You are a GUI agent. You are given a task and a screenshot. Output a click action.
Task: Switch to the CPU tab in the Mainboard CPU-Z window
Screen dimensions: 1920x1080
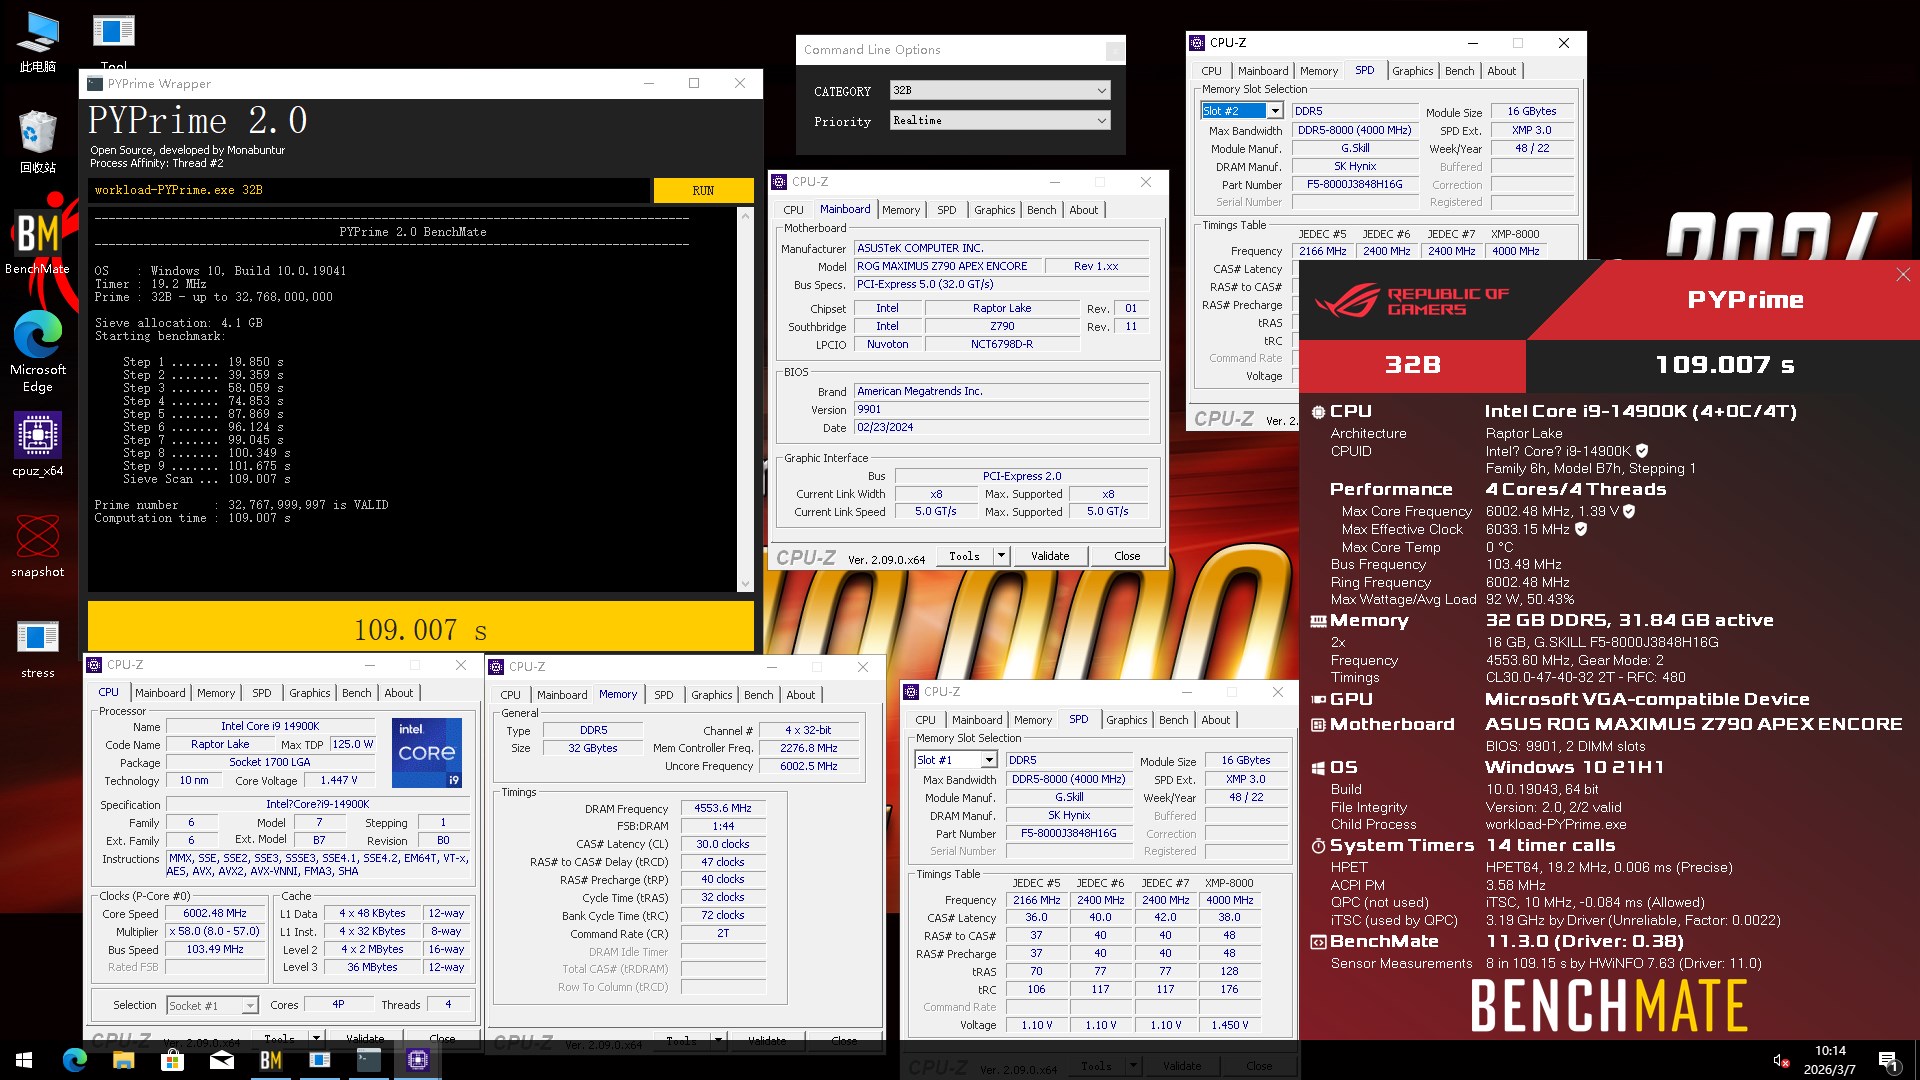click(x=793, y=210)
